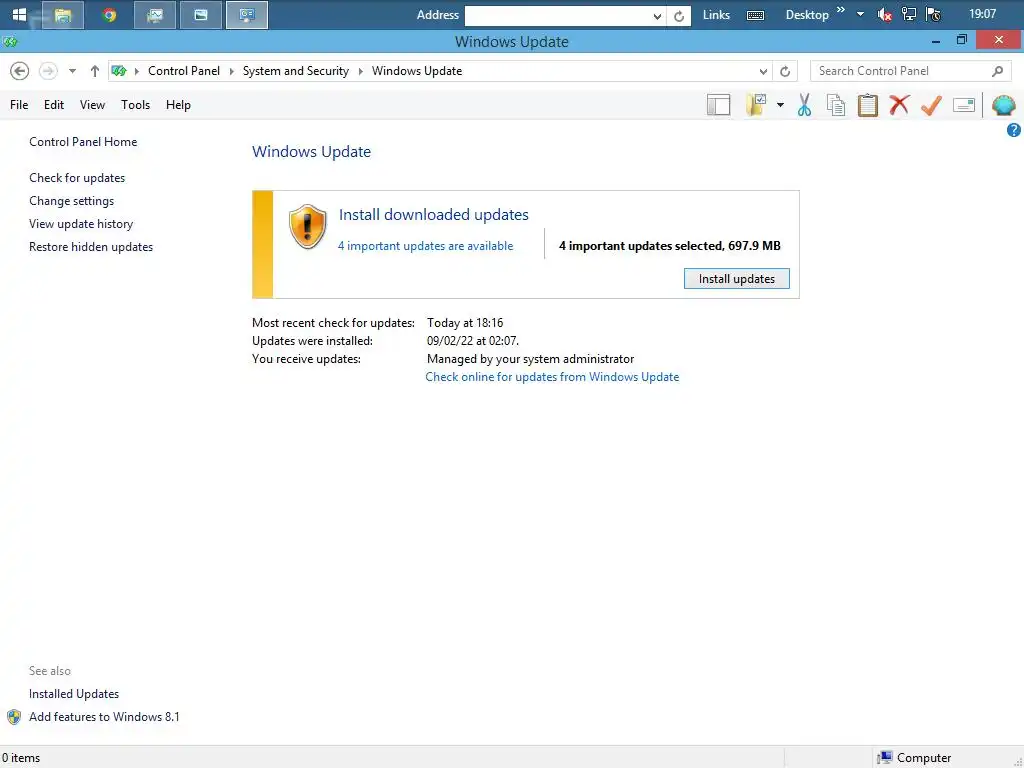Click Computer in status bar
The width and height of the screenshot is (1024, 768).
click(914, 758)
